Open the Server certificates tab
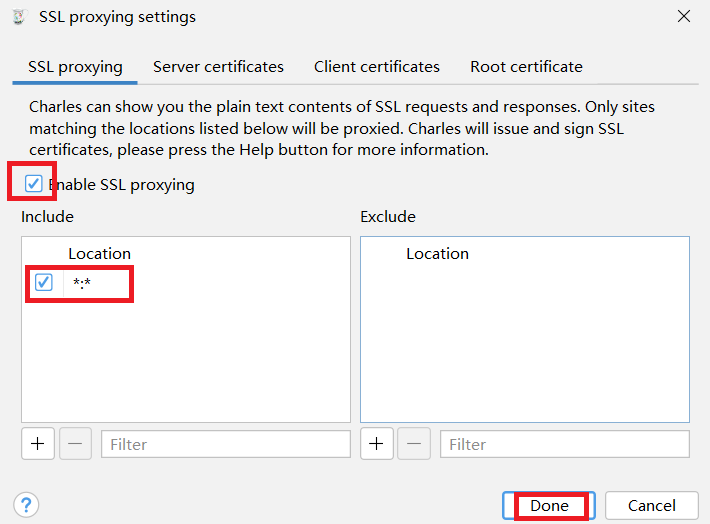The height and width of the screenshot is (524, 710). (x=218, y=67)
